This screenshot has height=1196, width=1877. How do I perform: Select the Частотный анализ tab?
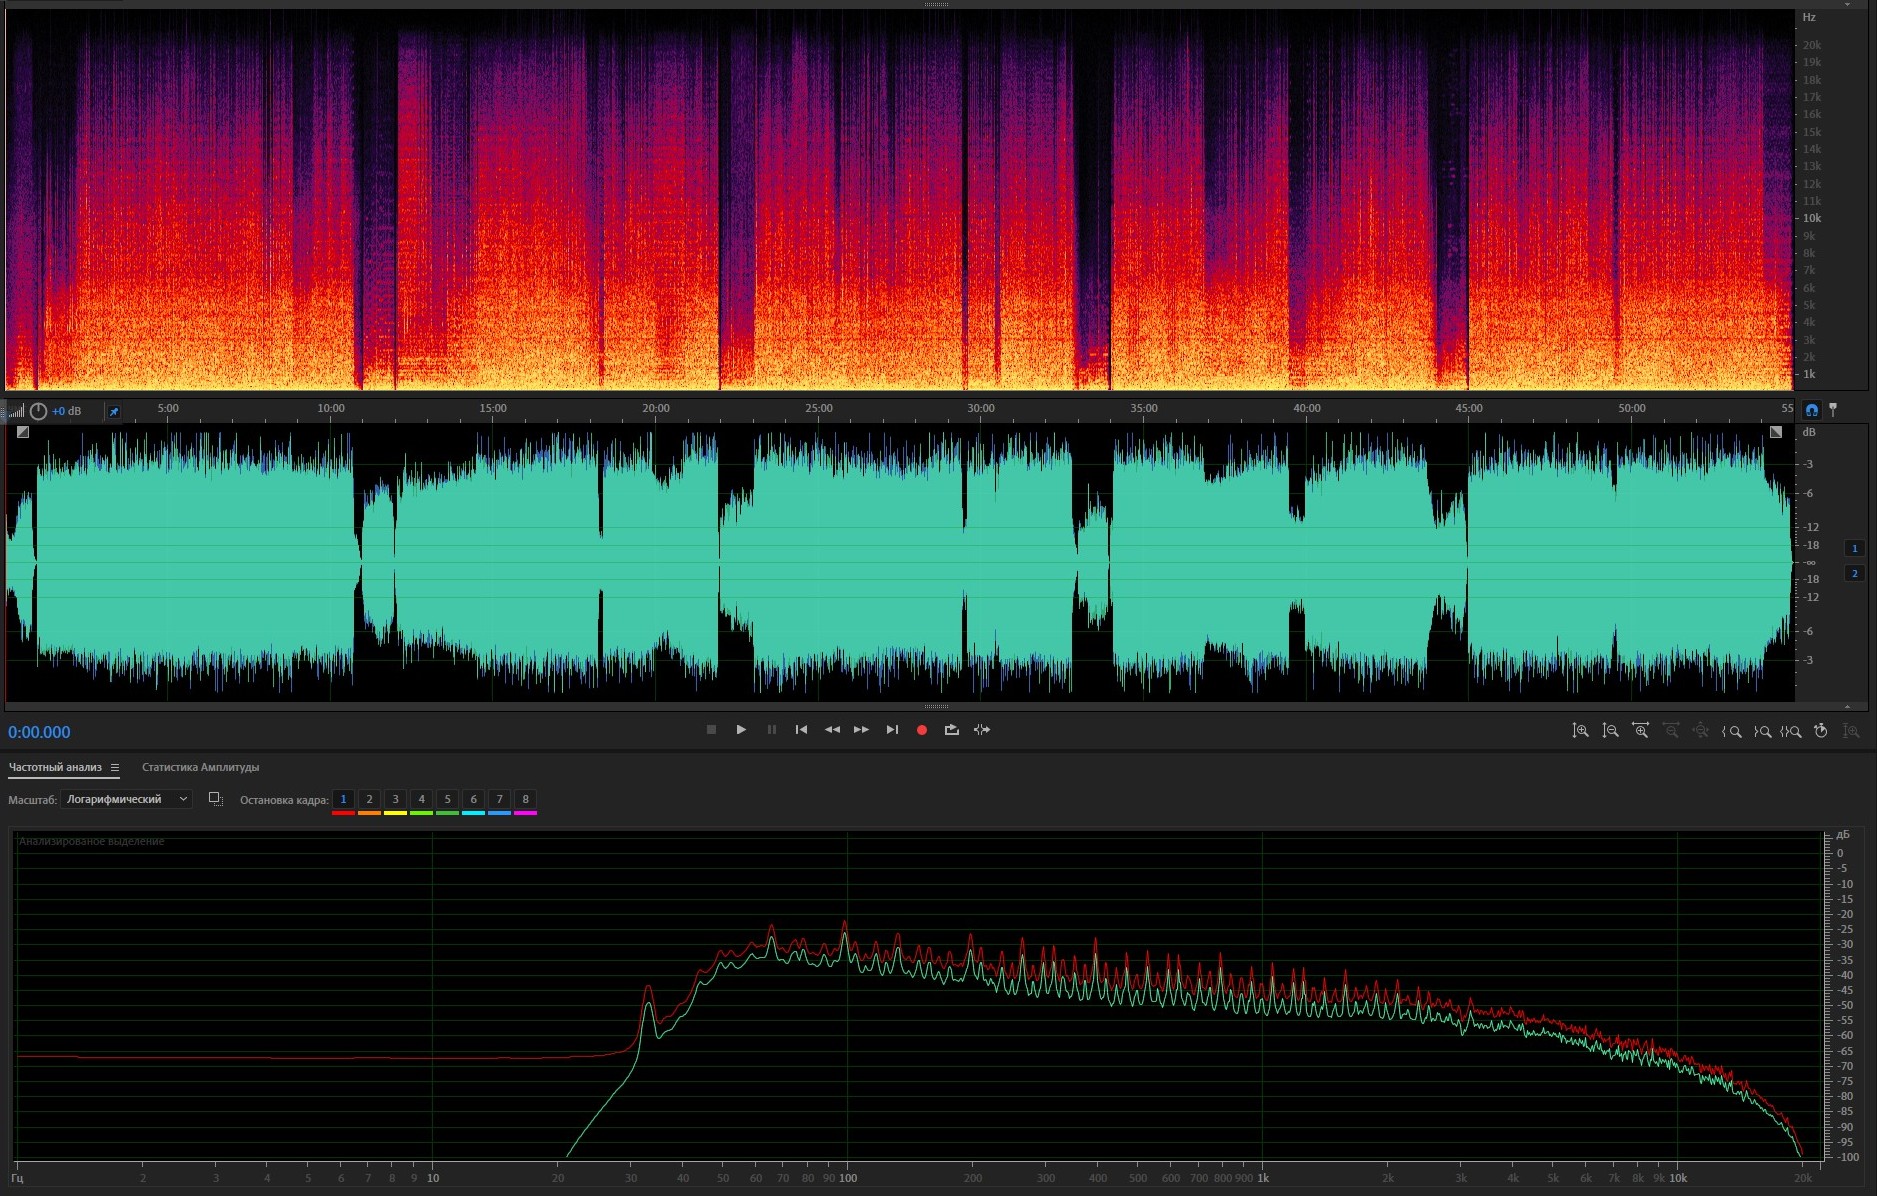click(55, 768)
